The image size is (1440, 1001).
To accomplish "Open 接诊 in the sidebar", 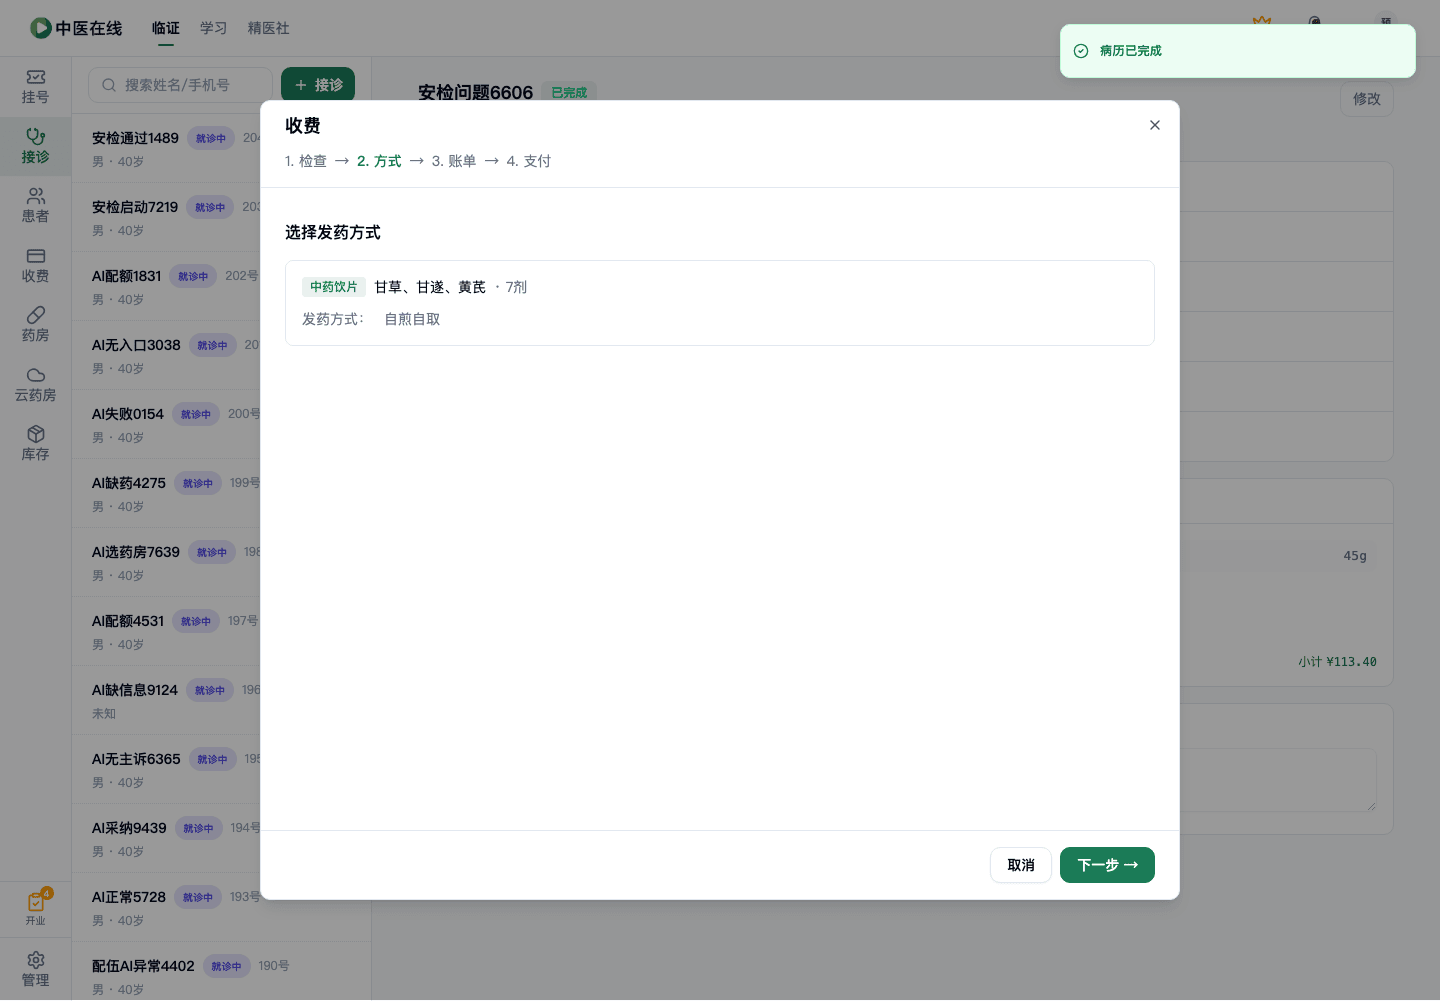I will (x=36, y=146).
